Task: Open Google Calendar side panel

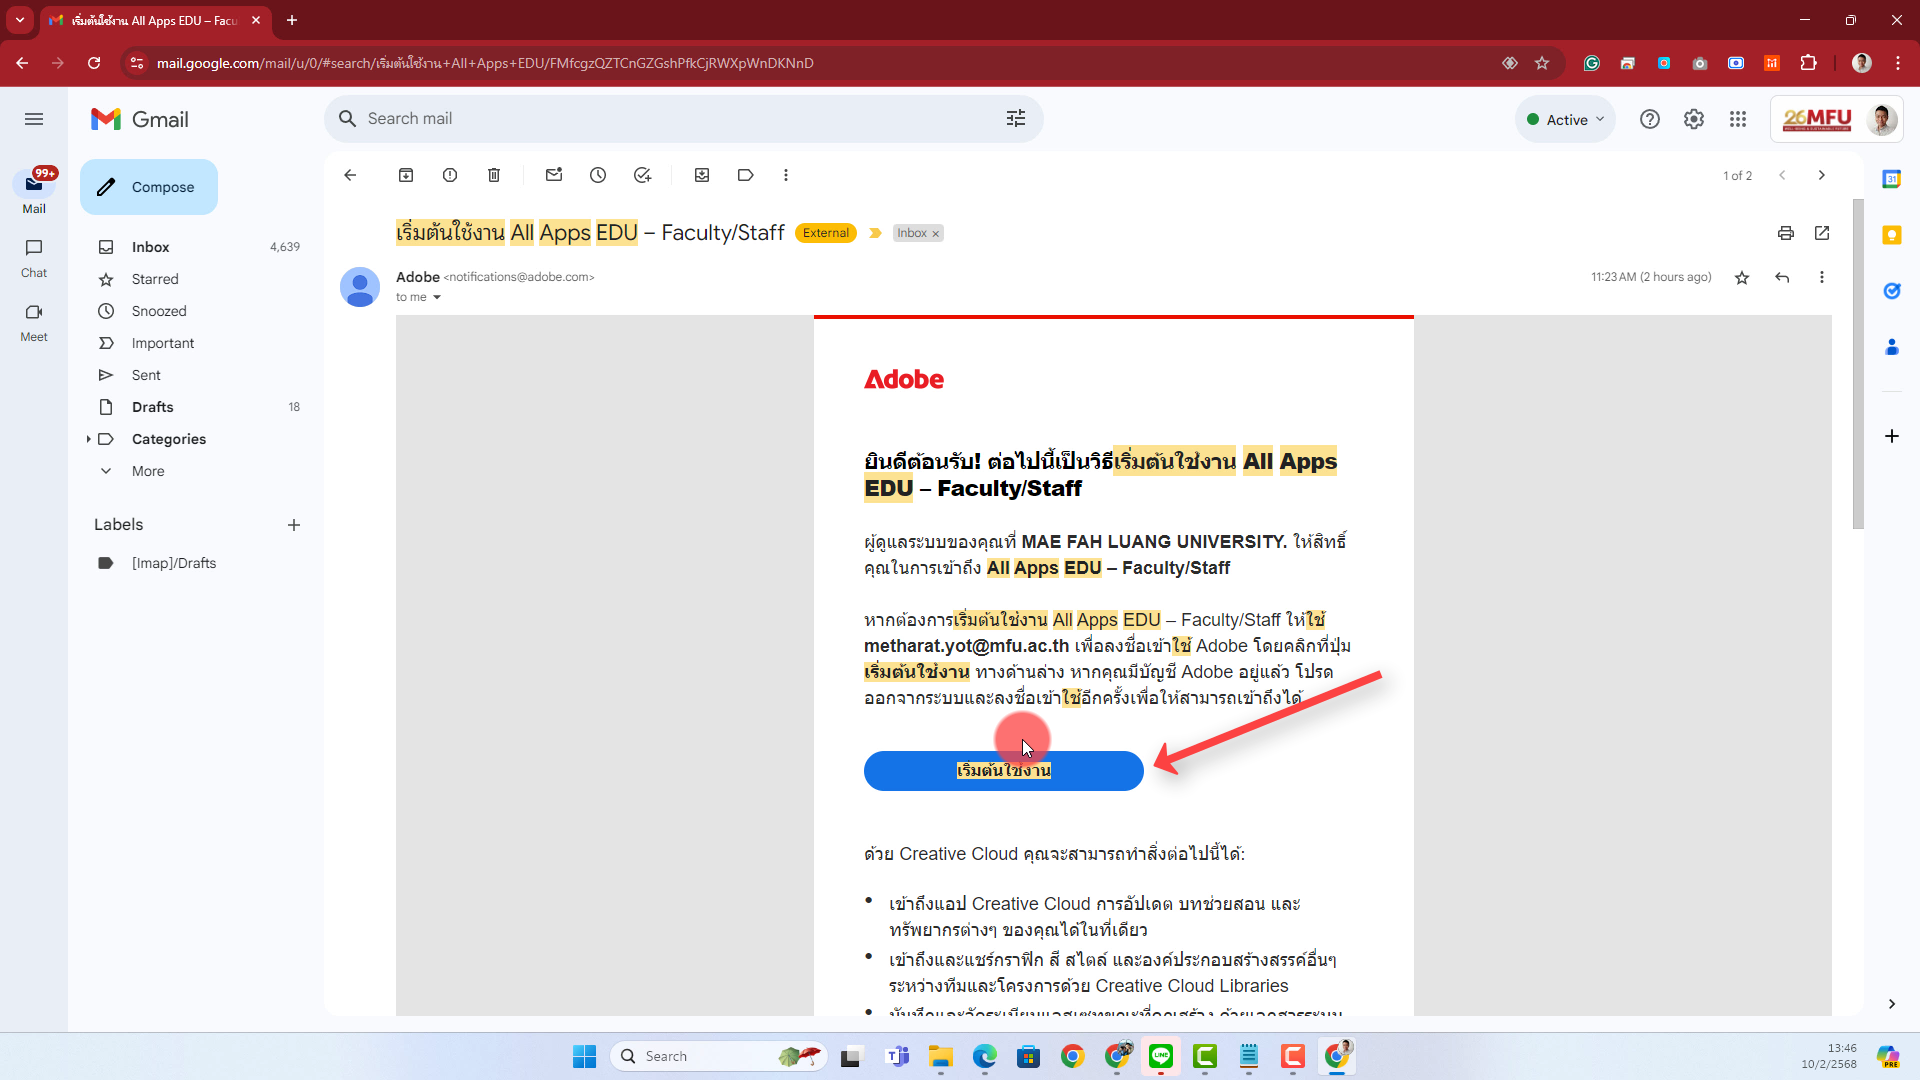Action: [x=1892, y=179]
